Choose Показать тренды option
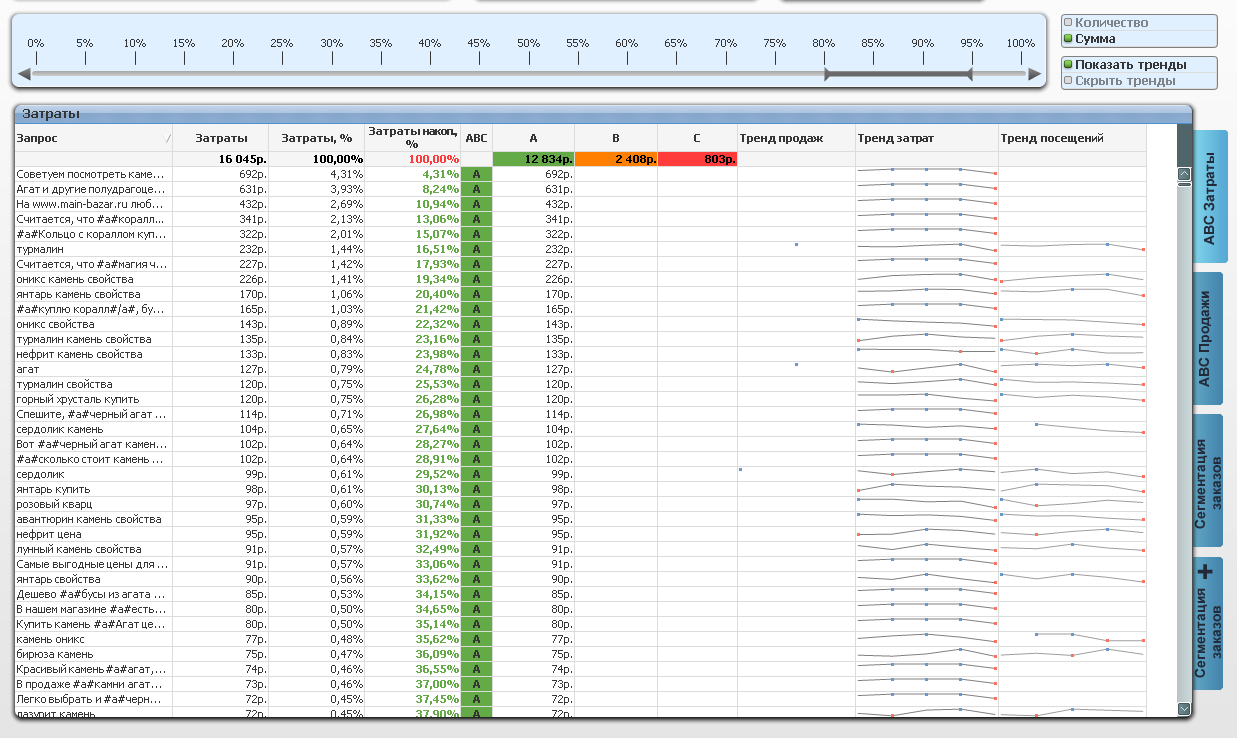 click(1139, 65)
